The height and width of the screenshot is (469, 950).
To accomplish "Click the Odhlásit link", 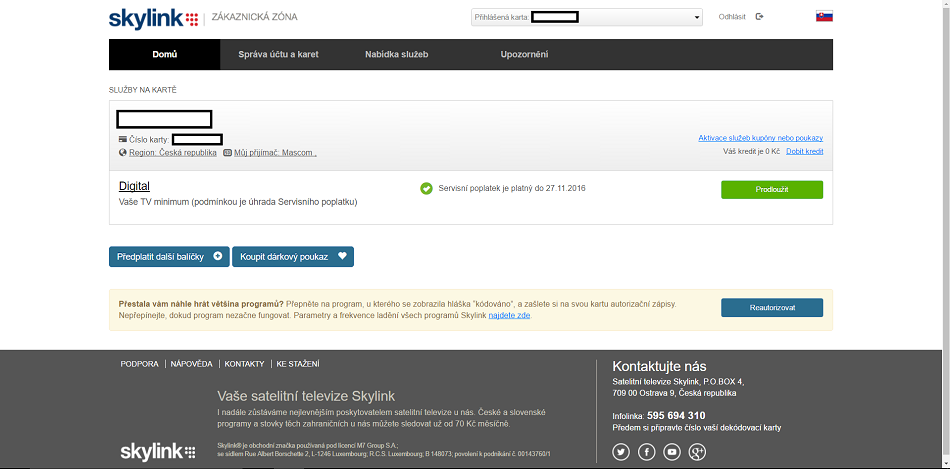I will pos(732,17).
